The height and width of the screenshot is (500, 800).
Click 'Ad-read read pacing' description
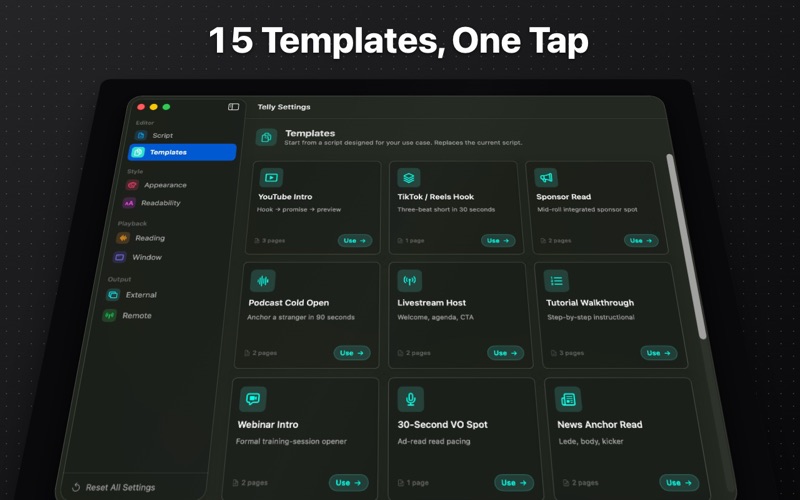tap(434, 441)
